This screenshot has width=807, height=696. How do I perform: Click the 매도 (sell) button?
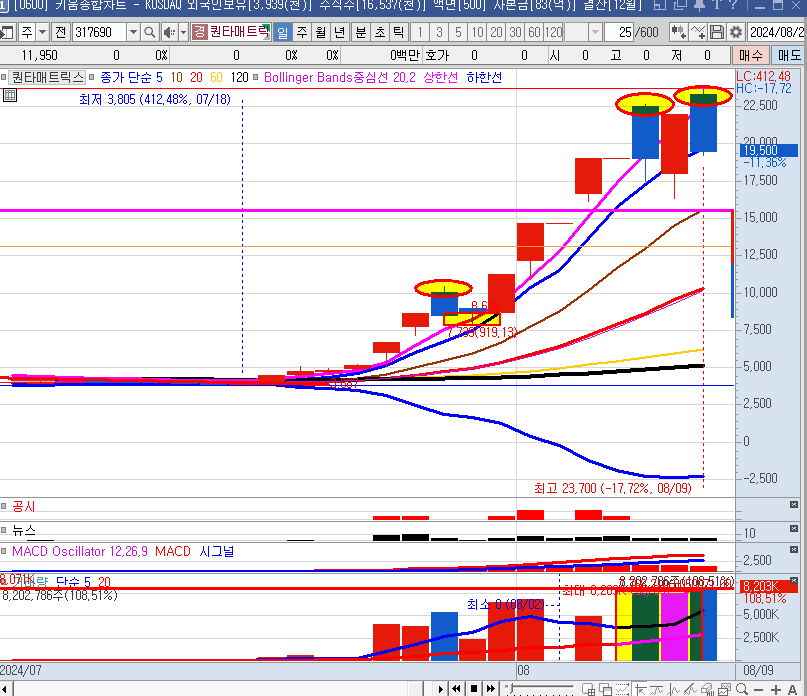coord(789,55)
